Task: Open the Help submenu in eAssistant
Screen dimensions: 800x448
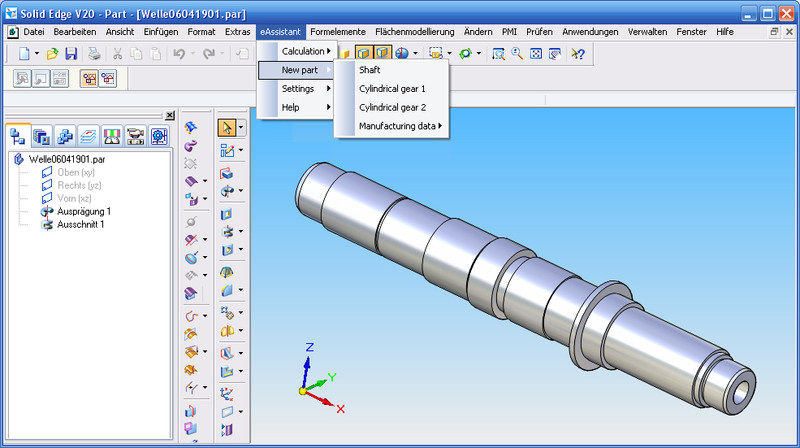Action: pos(290,107)
